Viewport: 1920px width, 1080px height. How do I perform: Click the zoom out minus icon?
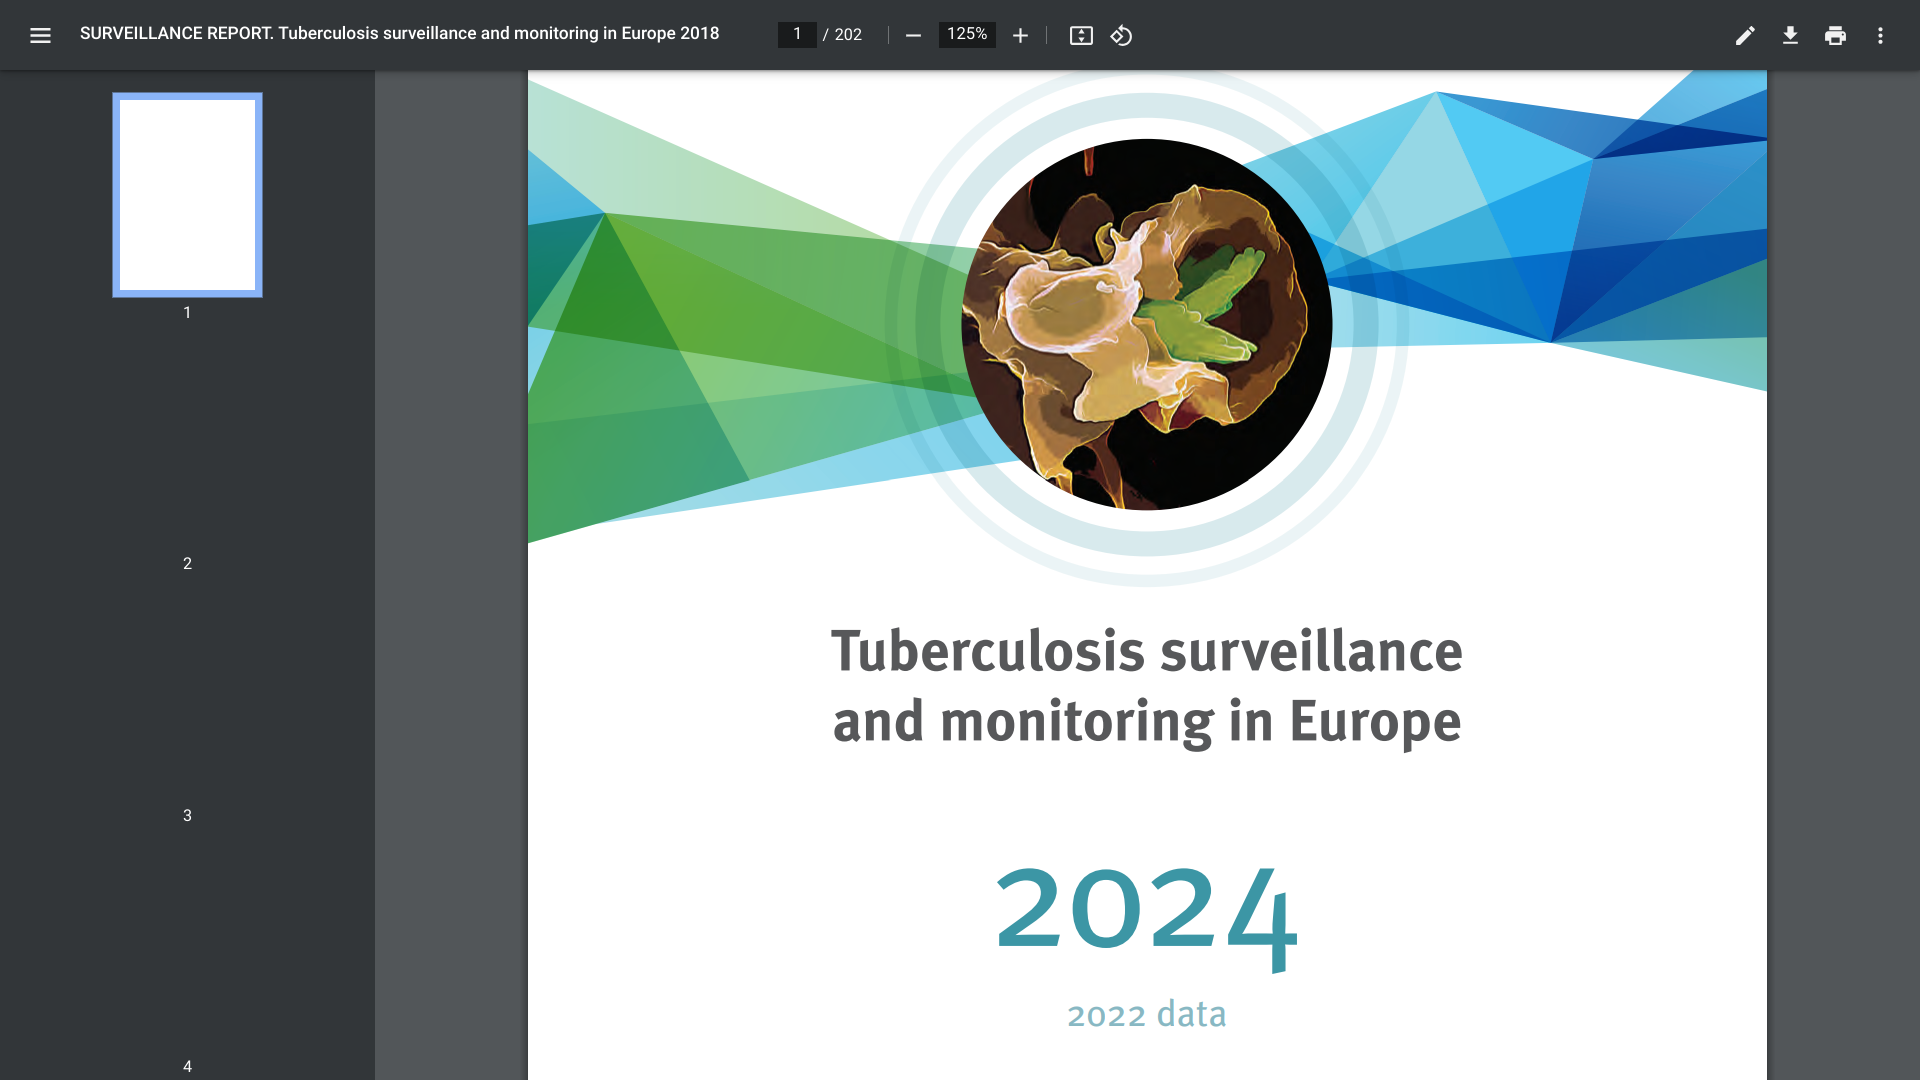point(913,36)
